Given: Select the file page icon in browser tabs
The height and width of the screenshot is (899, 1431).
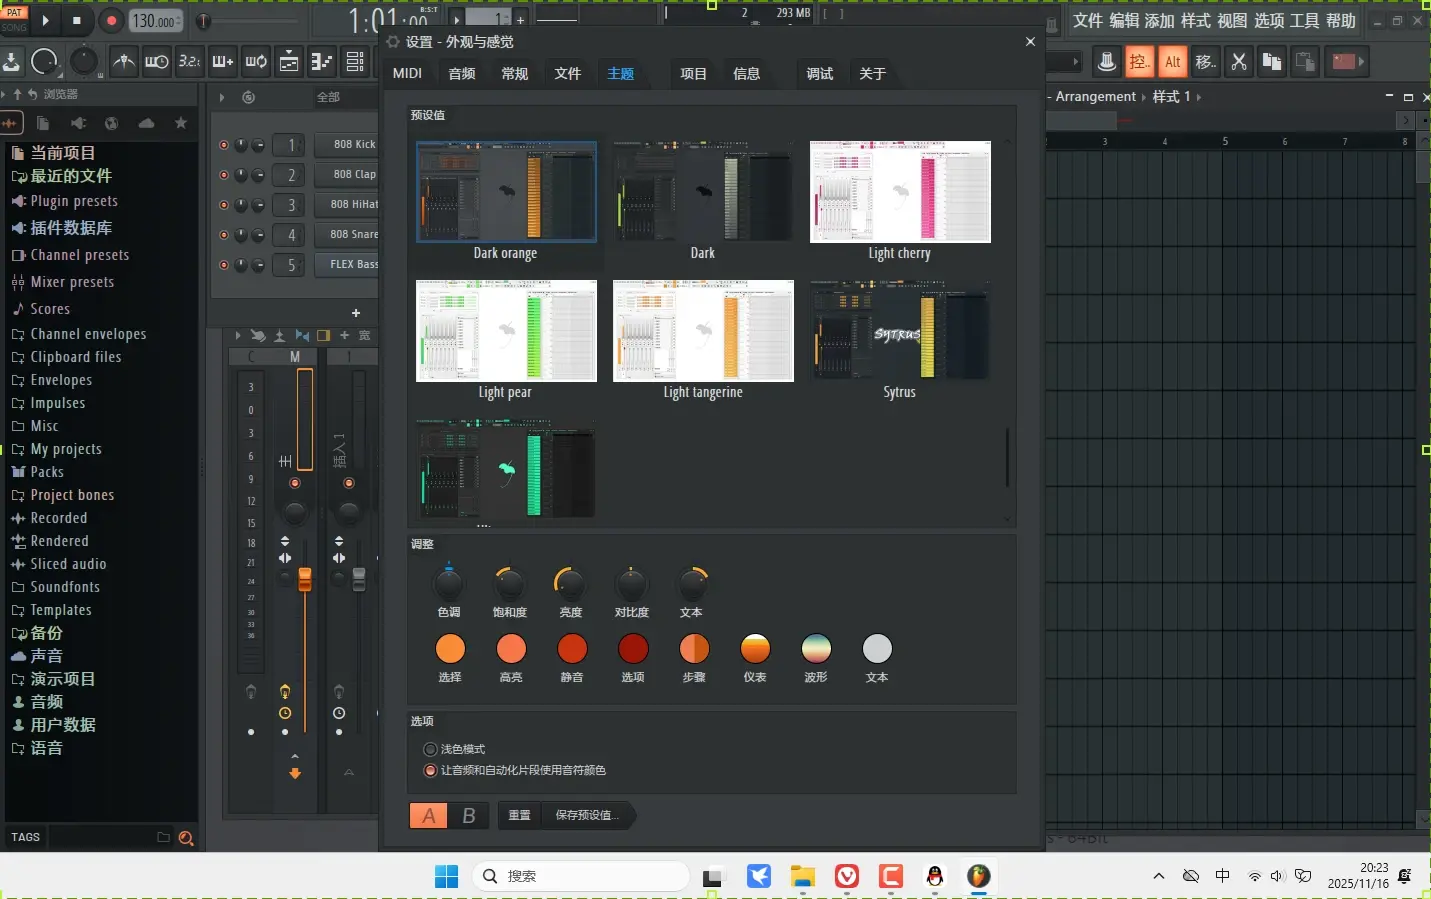Looking at the screenshot, I should coord(43,123).
